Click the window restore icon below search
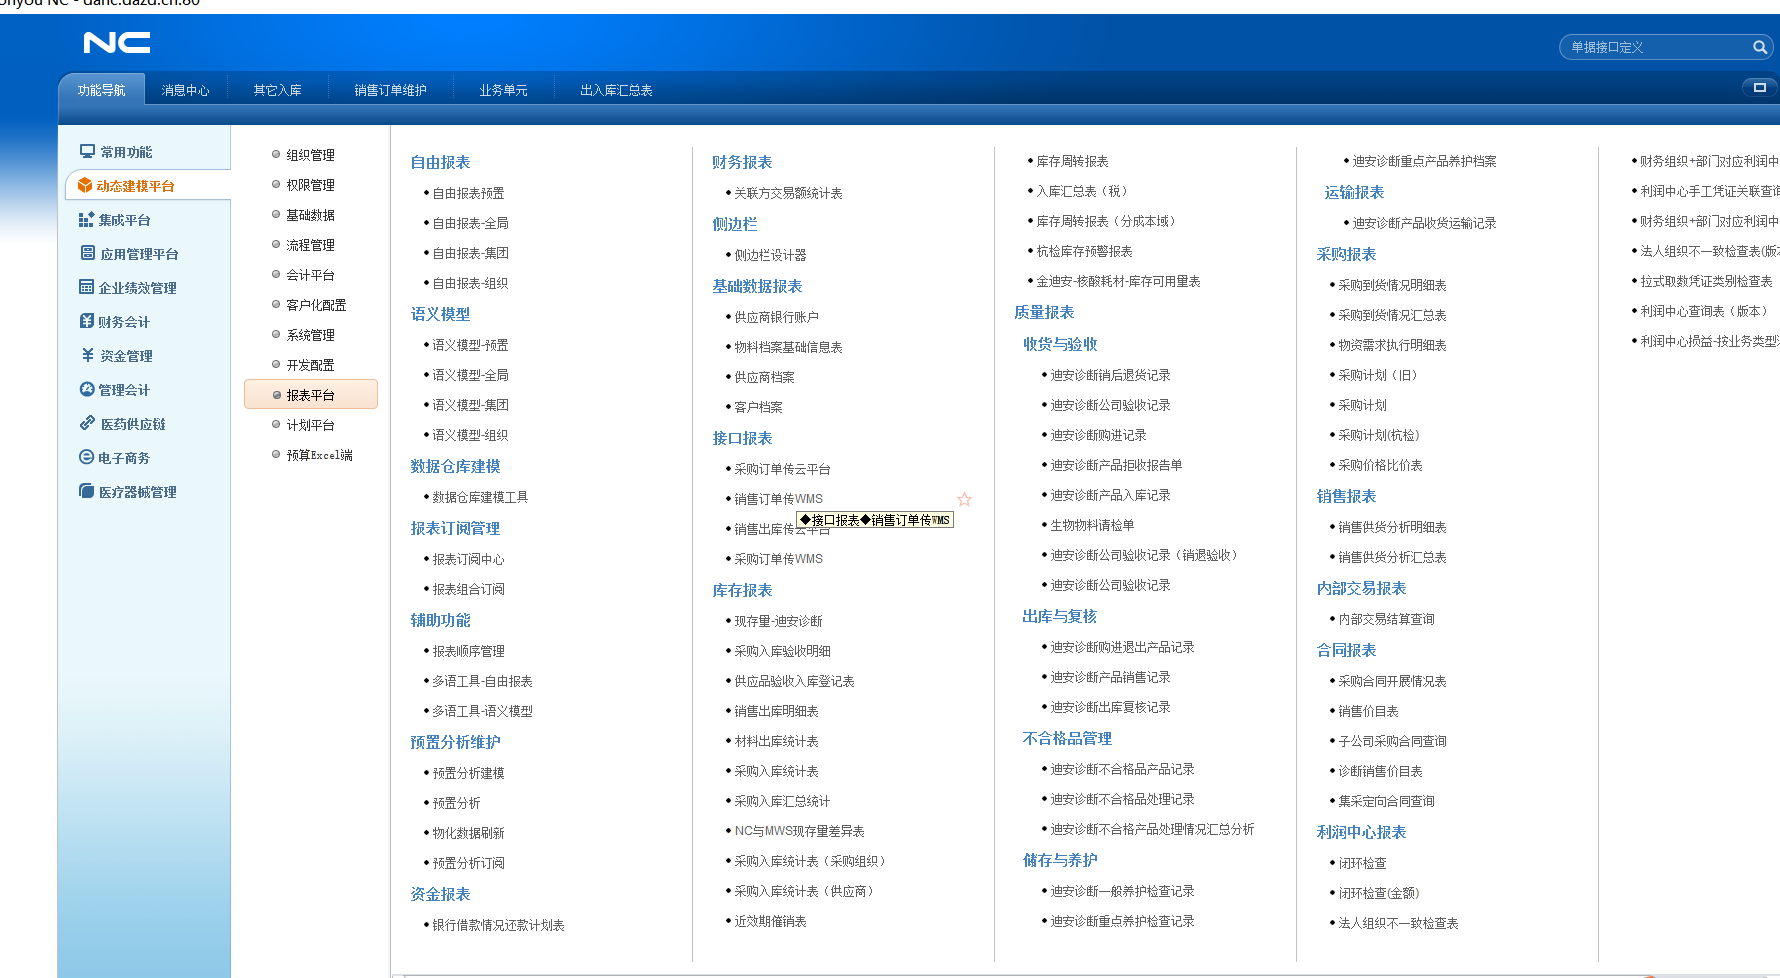Image resolution: width=1780 pixels, height=978 pixels. [x=1759, y=87]
